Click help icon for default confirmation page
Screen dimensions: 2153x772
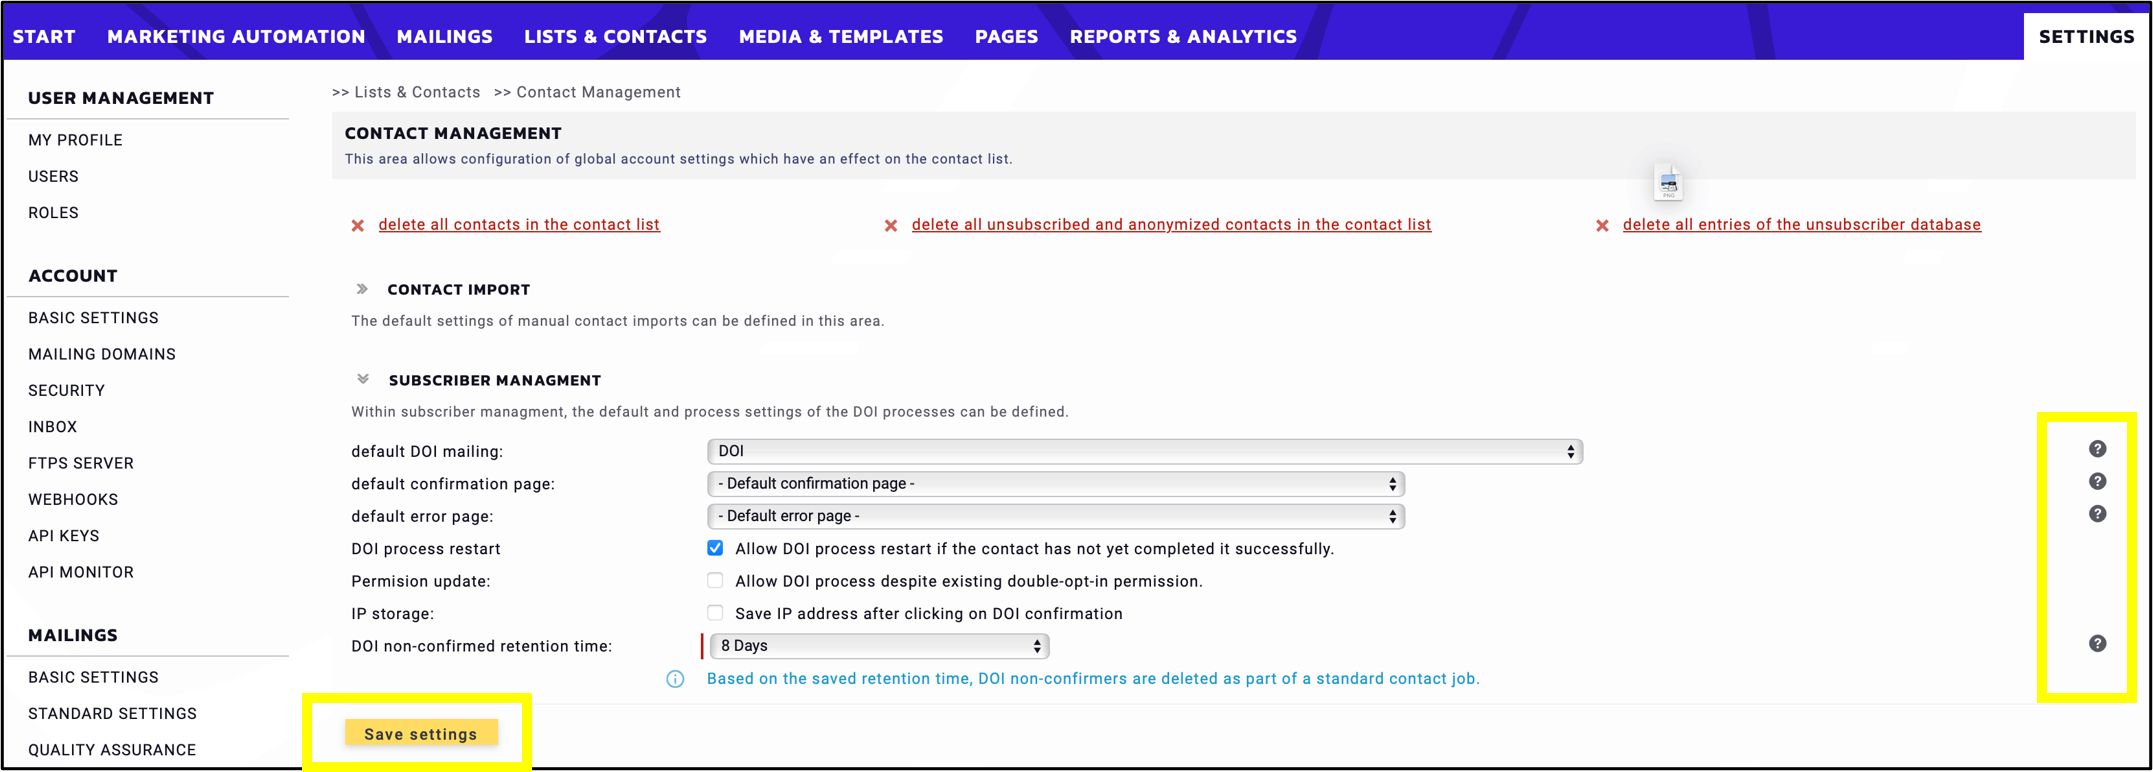tap(2097, 482)
